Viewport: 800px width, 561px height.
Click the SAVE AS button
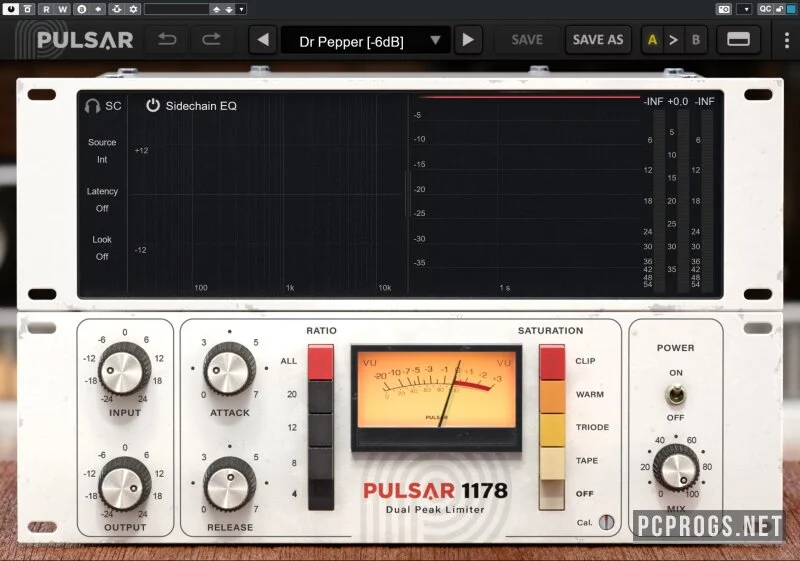point(597,40)
